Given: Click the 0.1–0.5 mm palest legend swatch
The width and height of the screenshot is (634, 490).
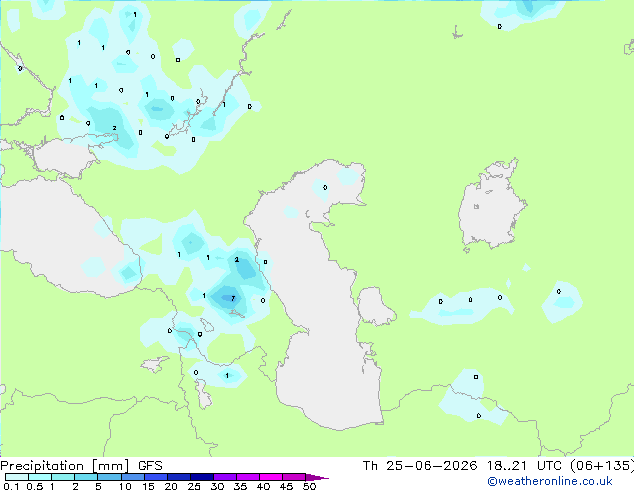Looking at the screenshot, I should (17, 477).
